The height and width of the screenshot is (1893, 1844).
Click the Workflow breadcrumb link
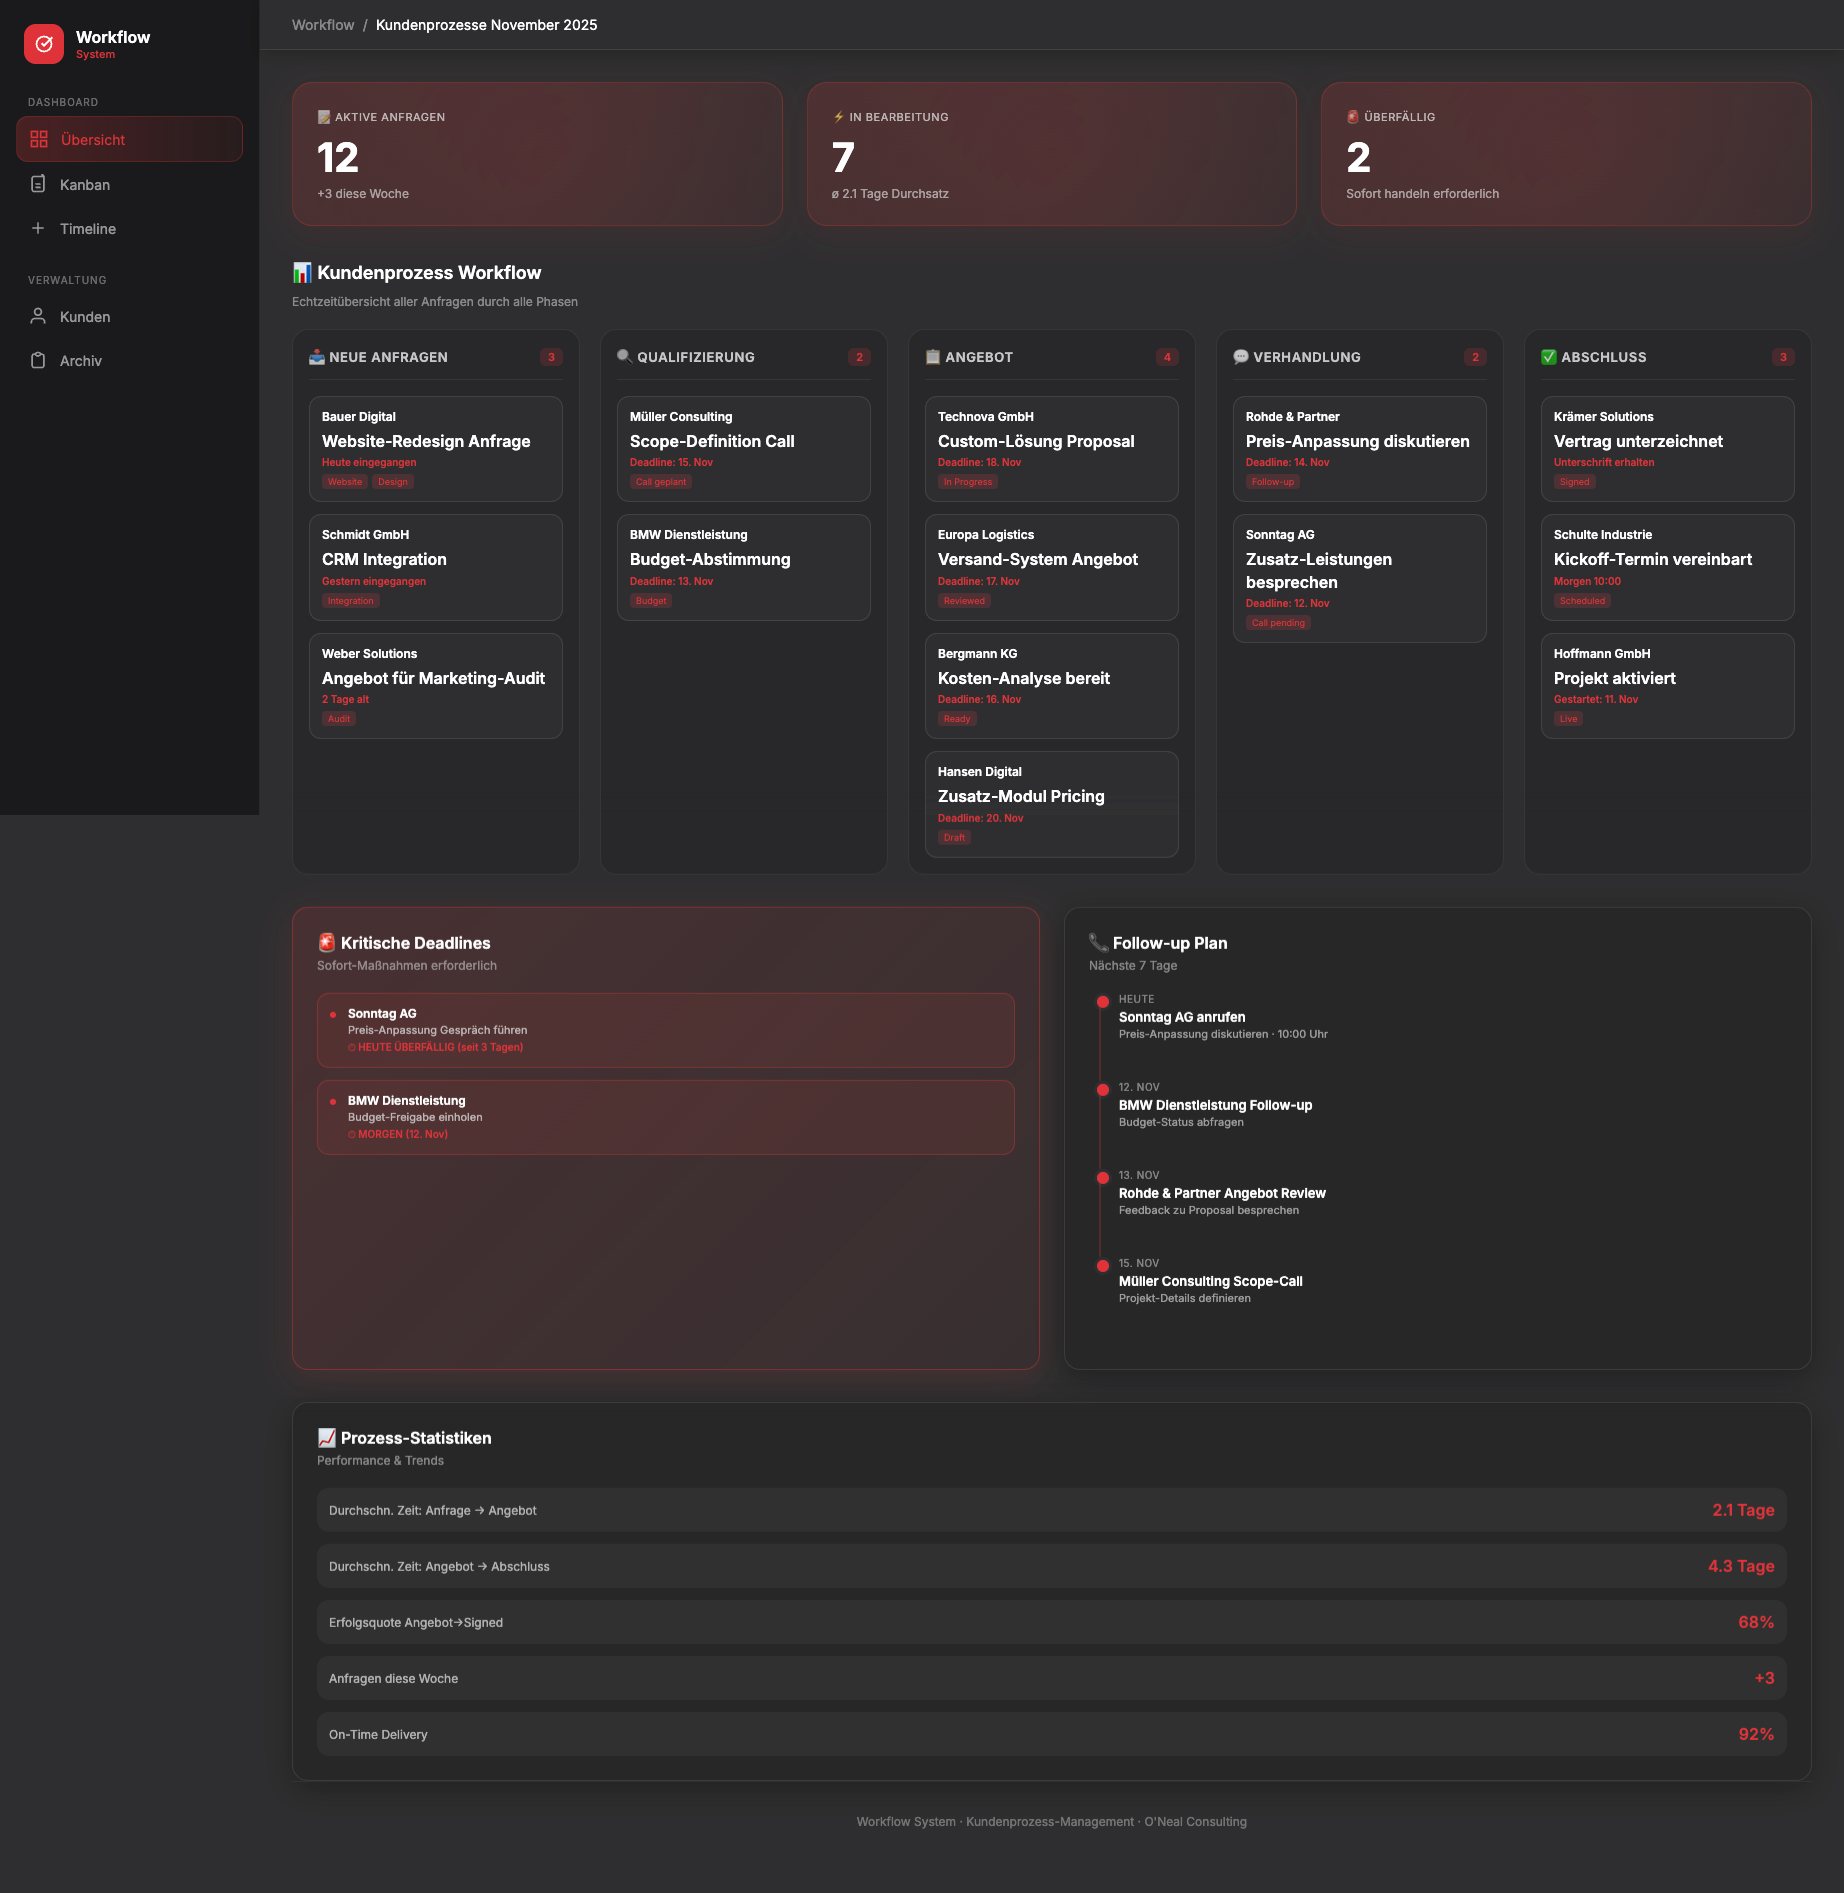point(322,24)
